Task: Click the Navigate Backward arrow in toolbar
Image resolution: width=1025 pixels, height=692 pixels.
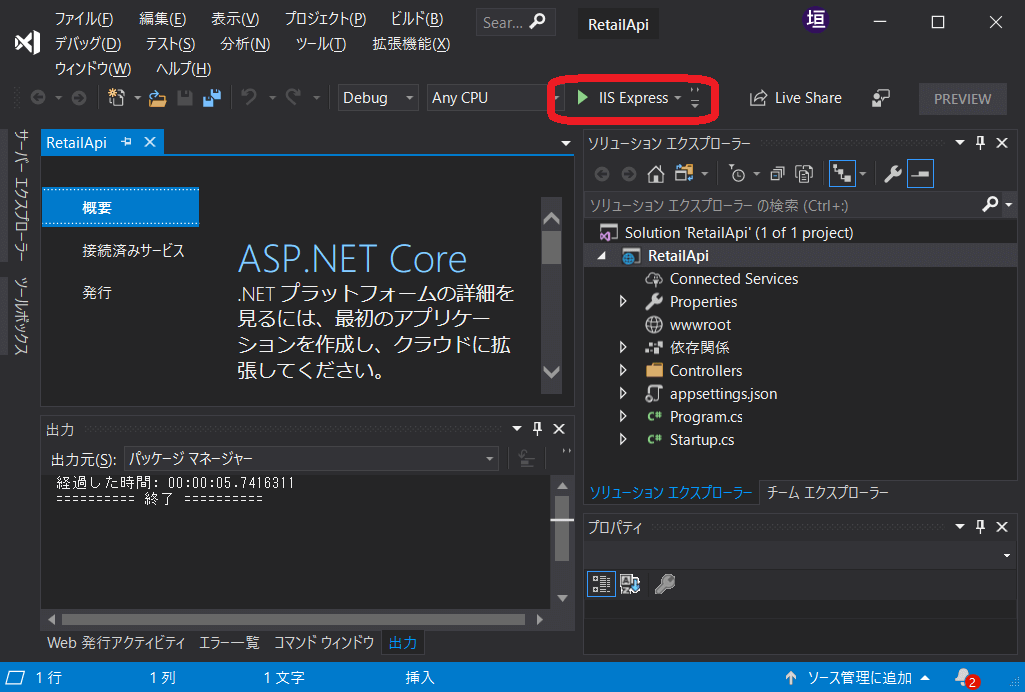Action: coord(38,98)
